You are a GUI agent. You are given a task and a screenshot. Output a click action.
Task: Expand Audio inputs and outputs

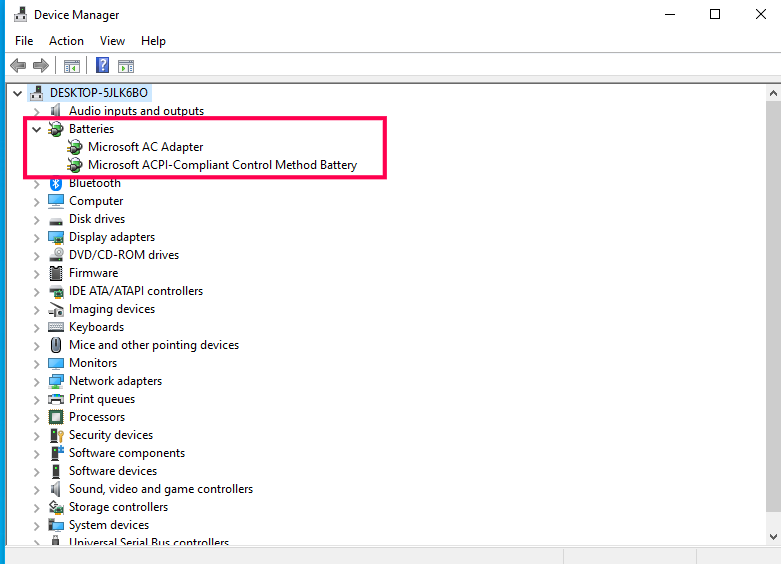point(36,111)
